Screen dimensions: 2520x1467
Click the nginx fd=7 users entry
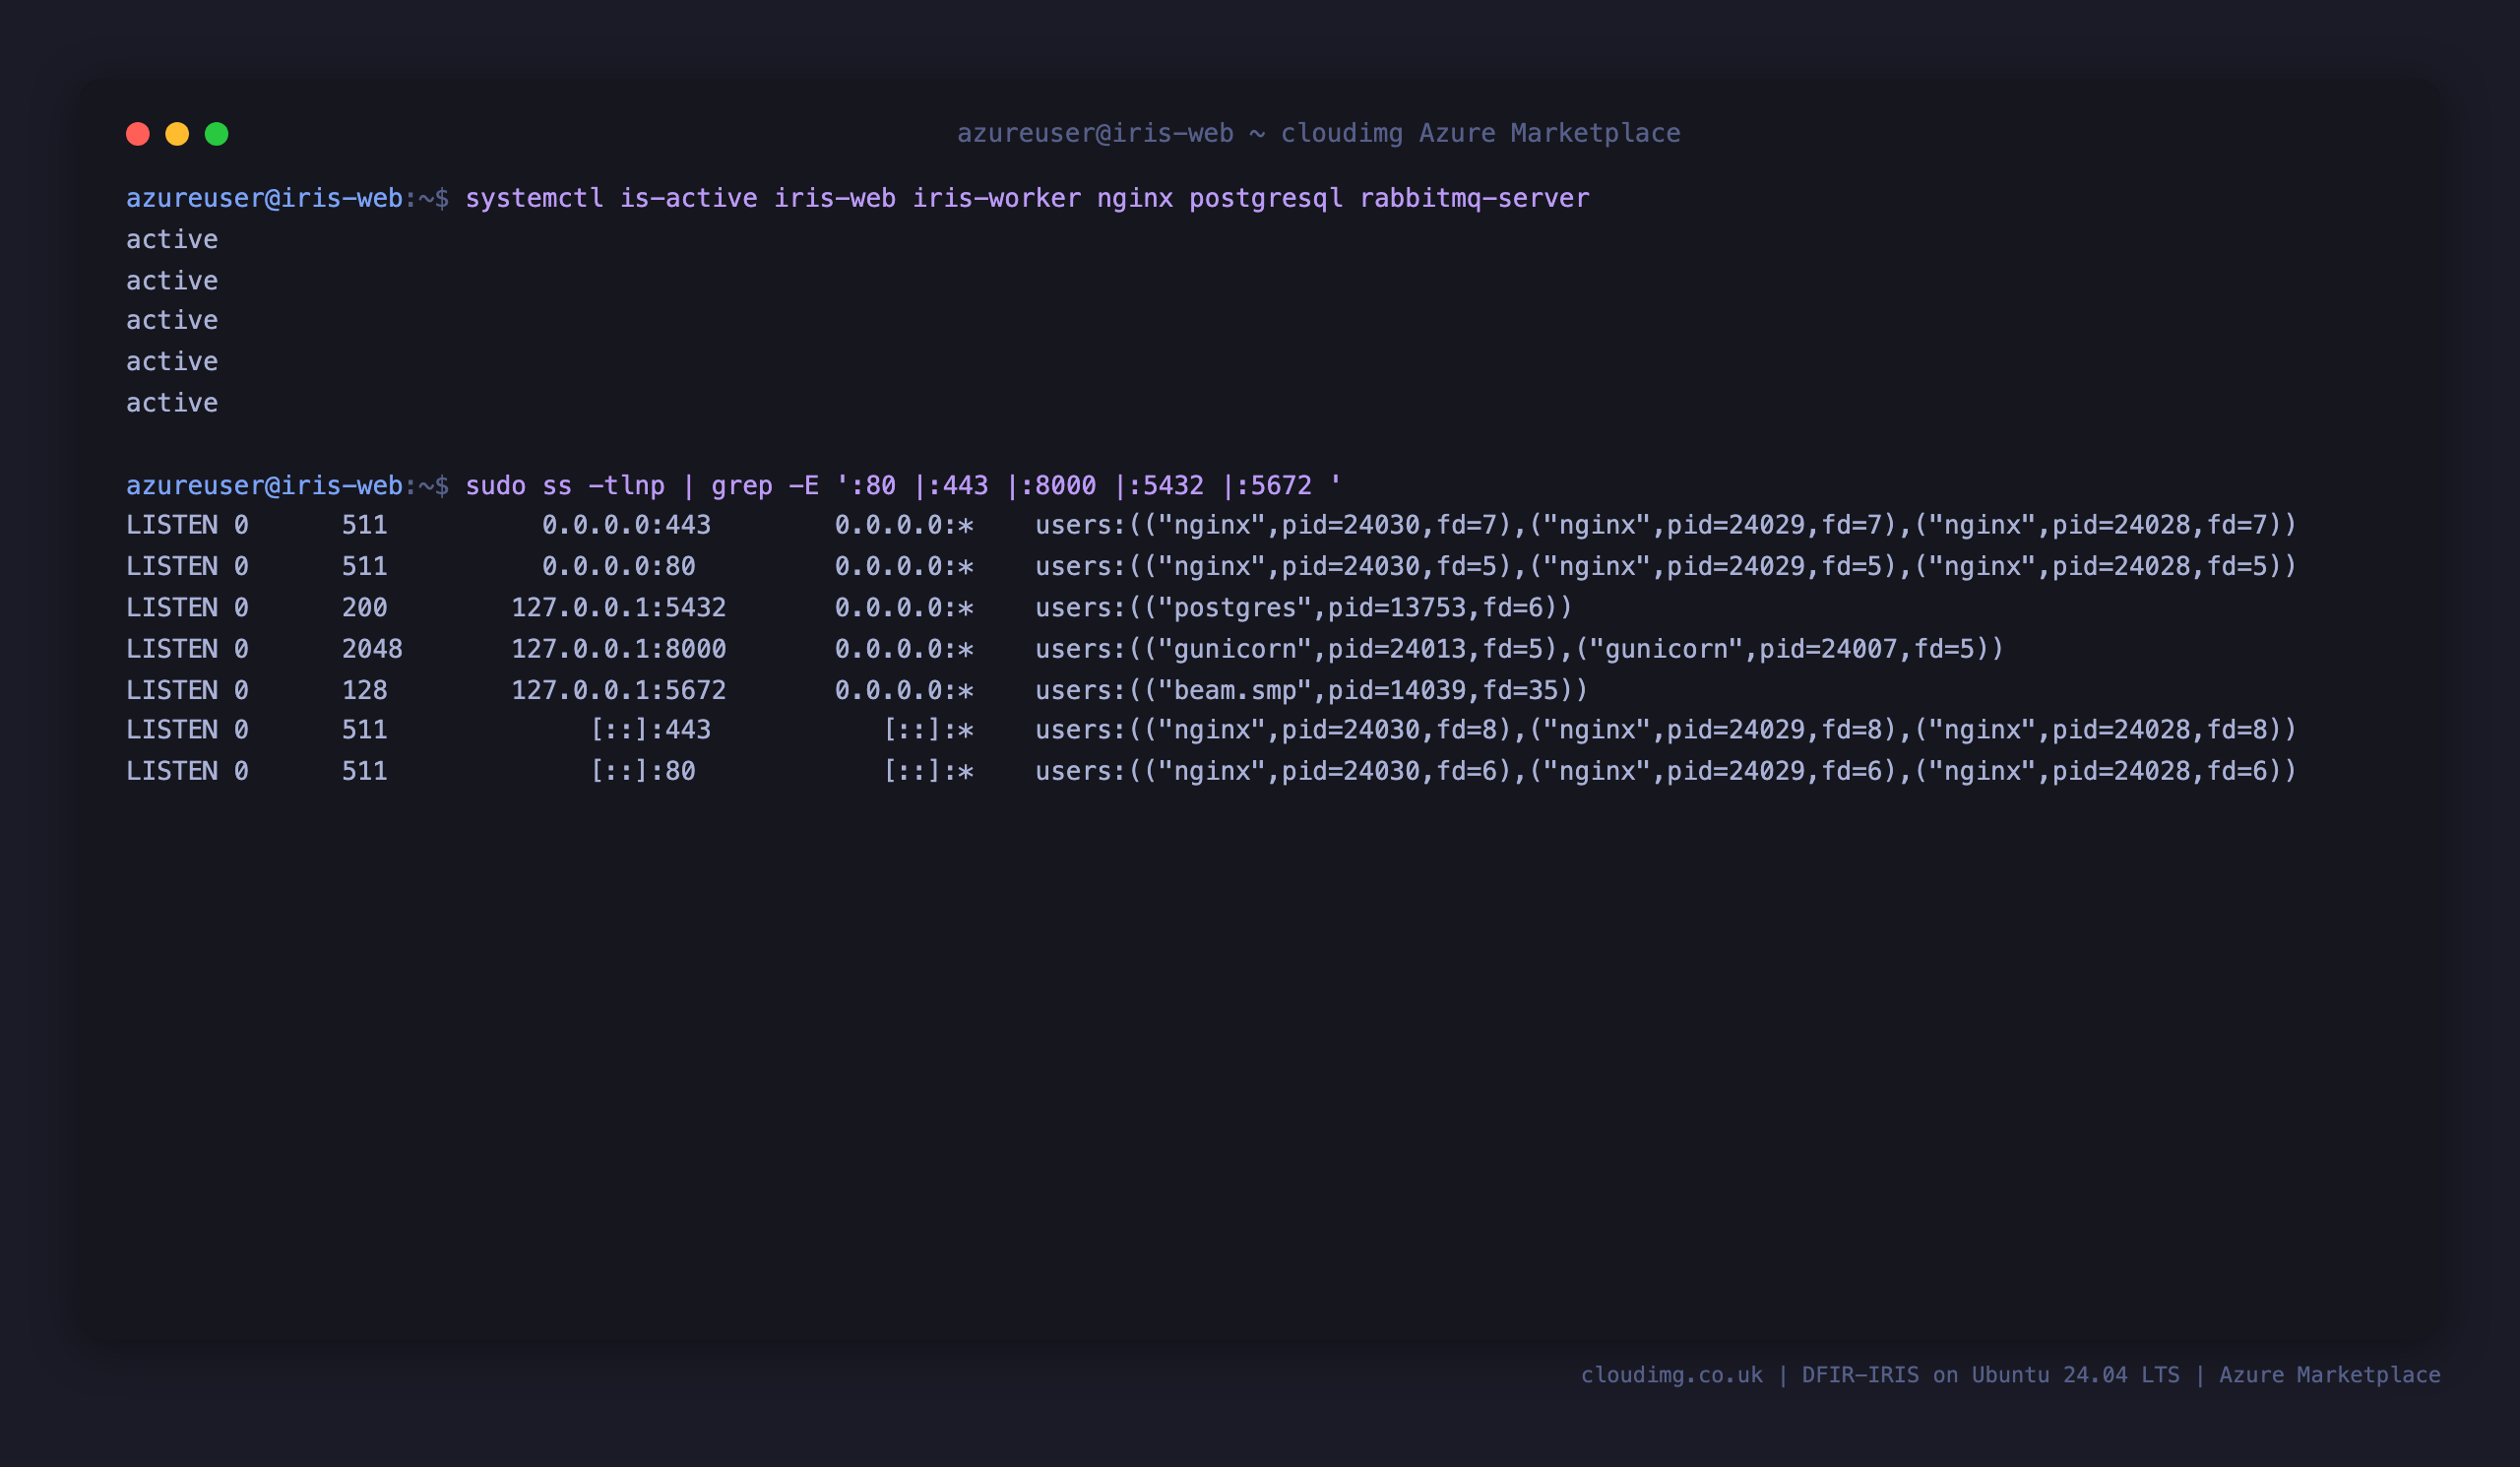coord(1666,525)
